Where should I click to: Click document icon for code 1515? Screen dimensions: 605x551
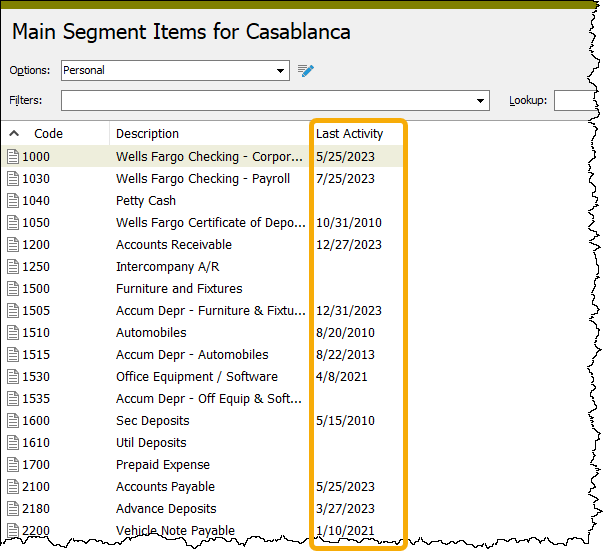[13, 355]
